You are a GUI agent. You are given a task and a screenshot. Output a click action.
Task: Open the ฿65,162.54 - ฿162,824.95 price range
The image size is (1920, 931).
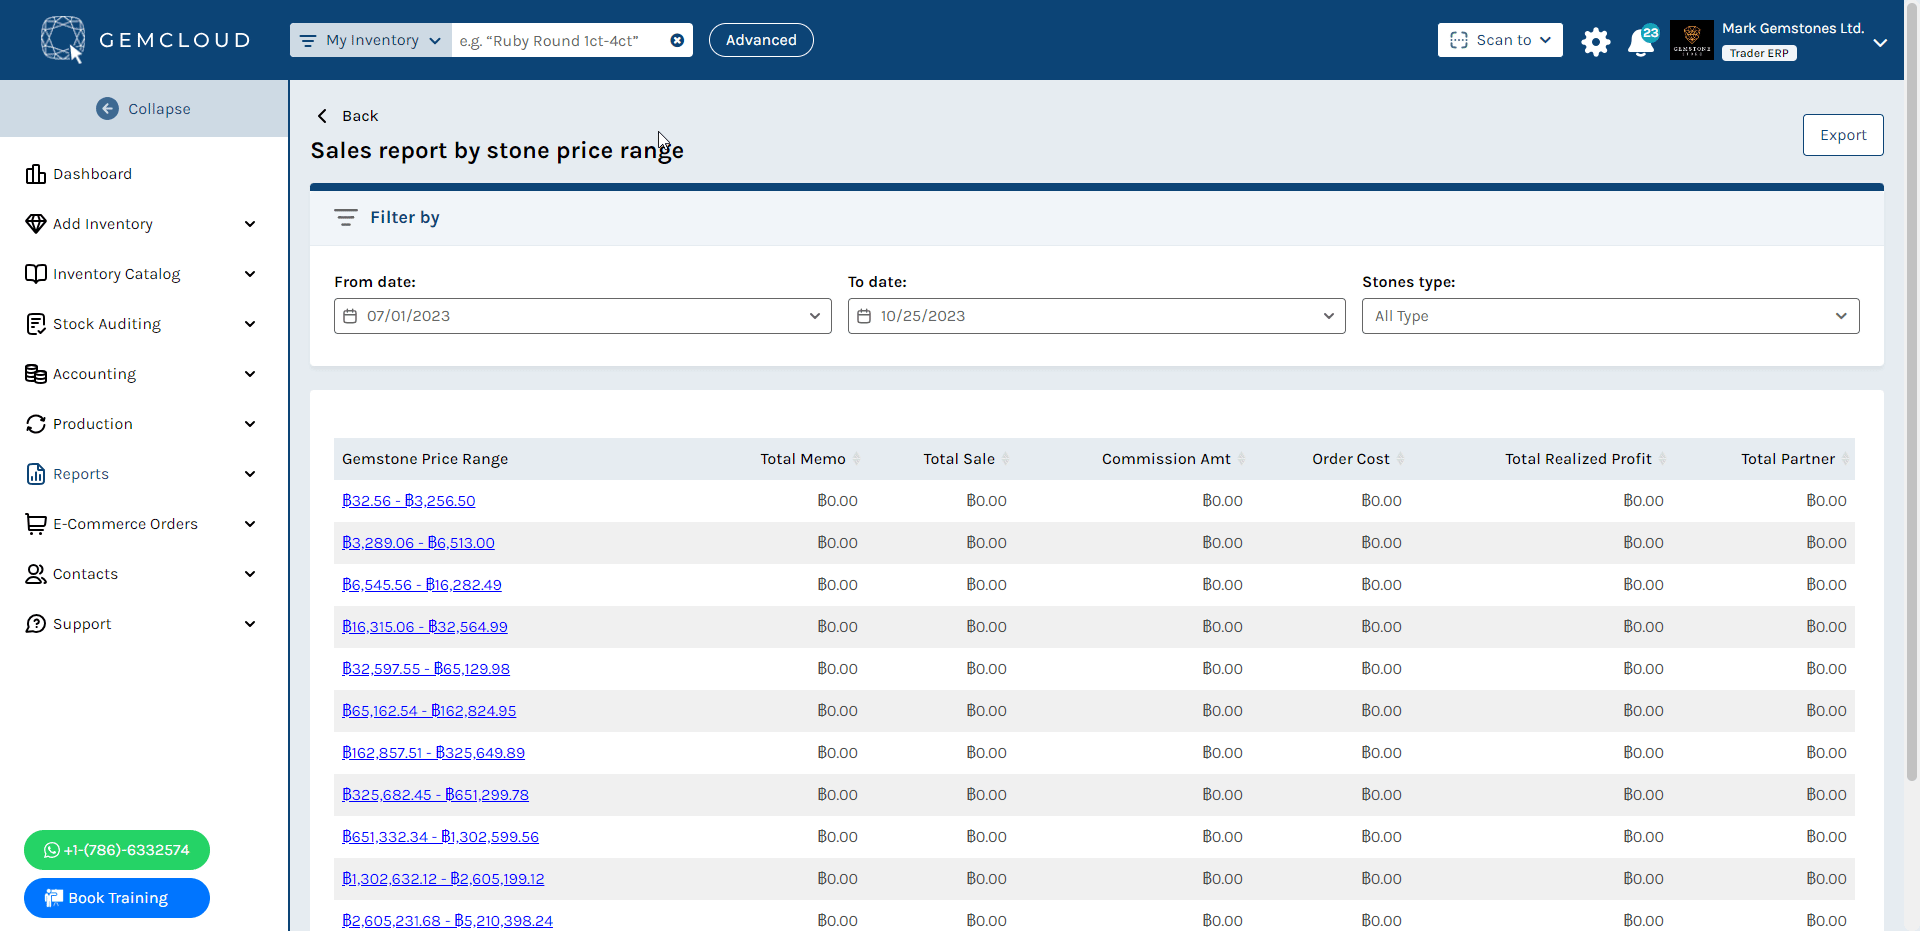click(x=429, y=711)
